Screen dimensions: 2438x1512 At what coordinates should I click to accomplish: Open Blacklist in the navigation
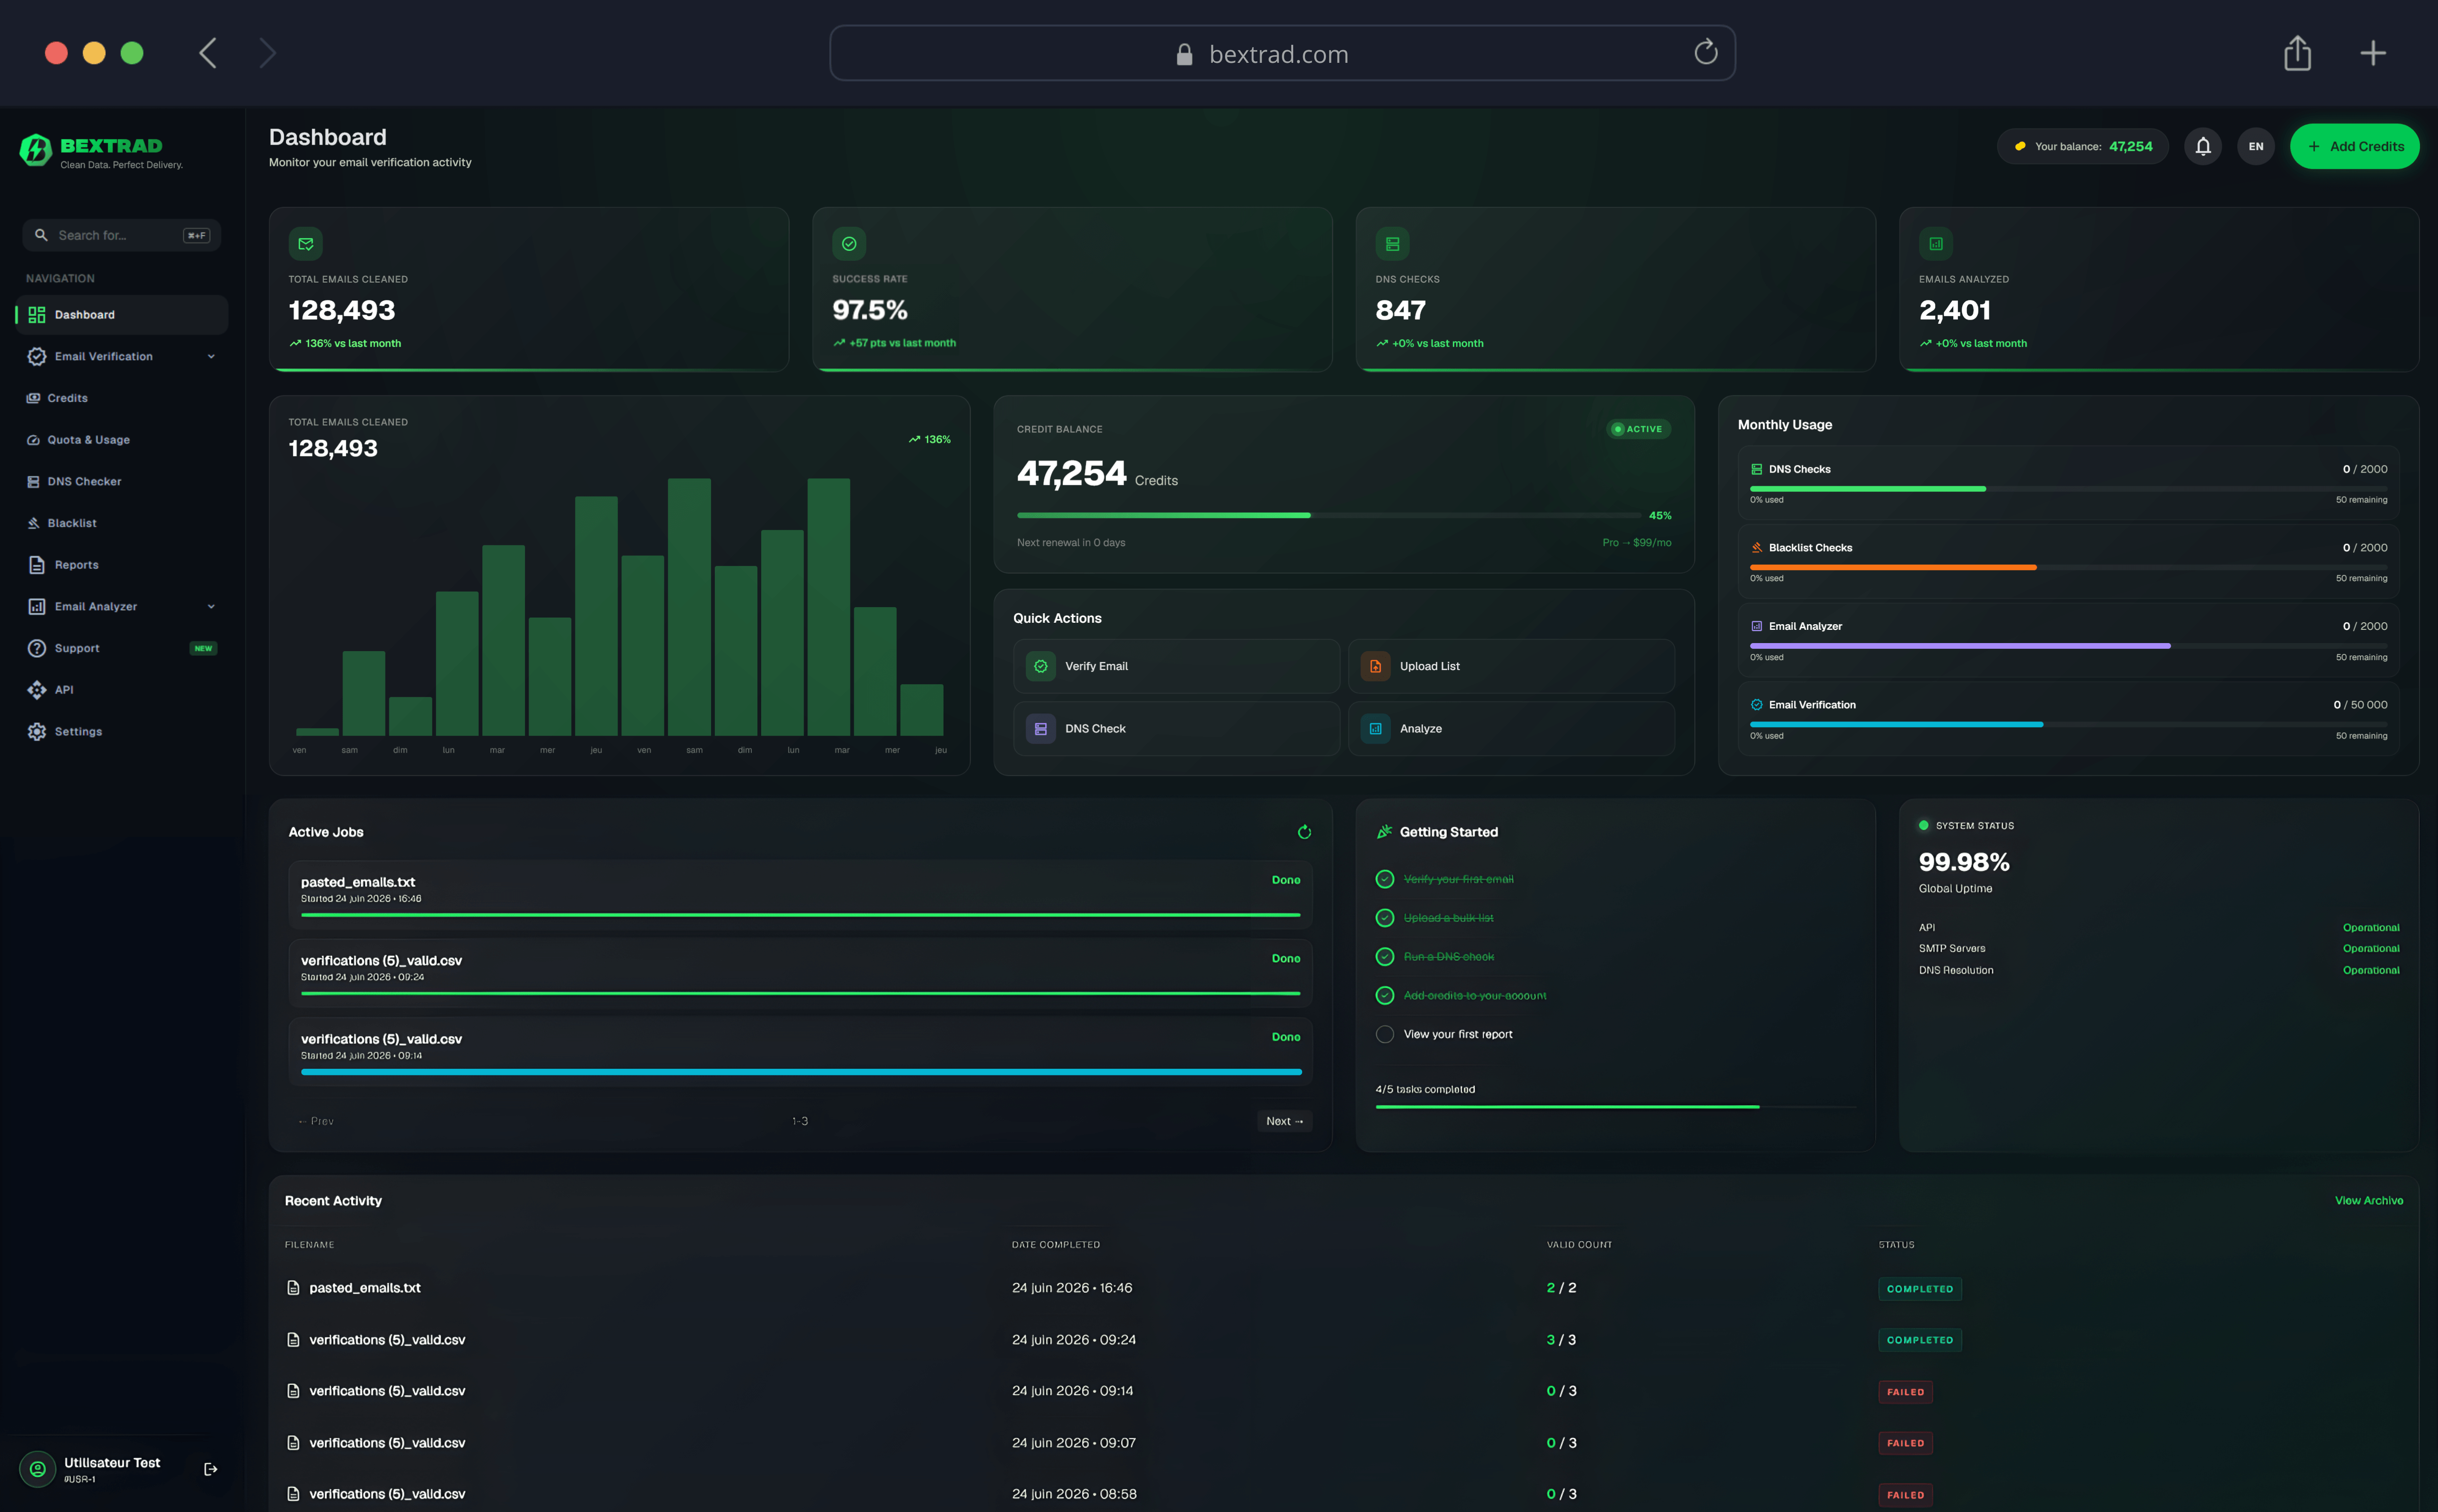coord(122,523)
